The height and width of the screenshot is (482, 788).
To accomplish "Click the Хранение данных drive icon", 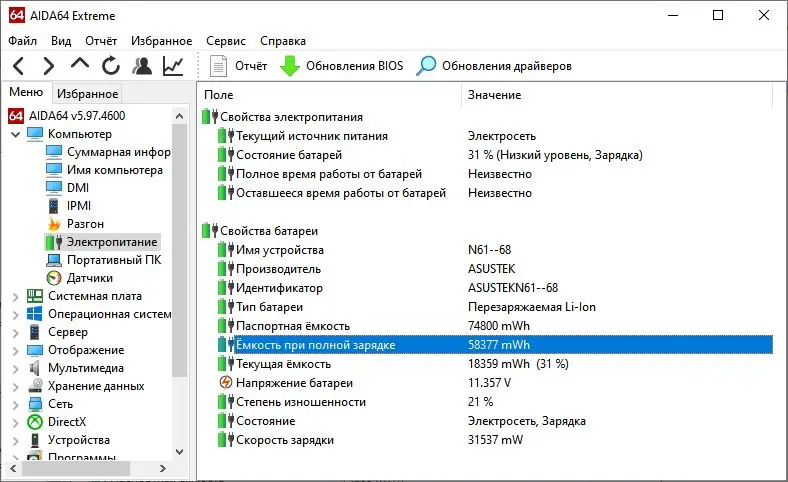I will pos(35,386).
